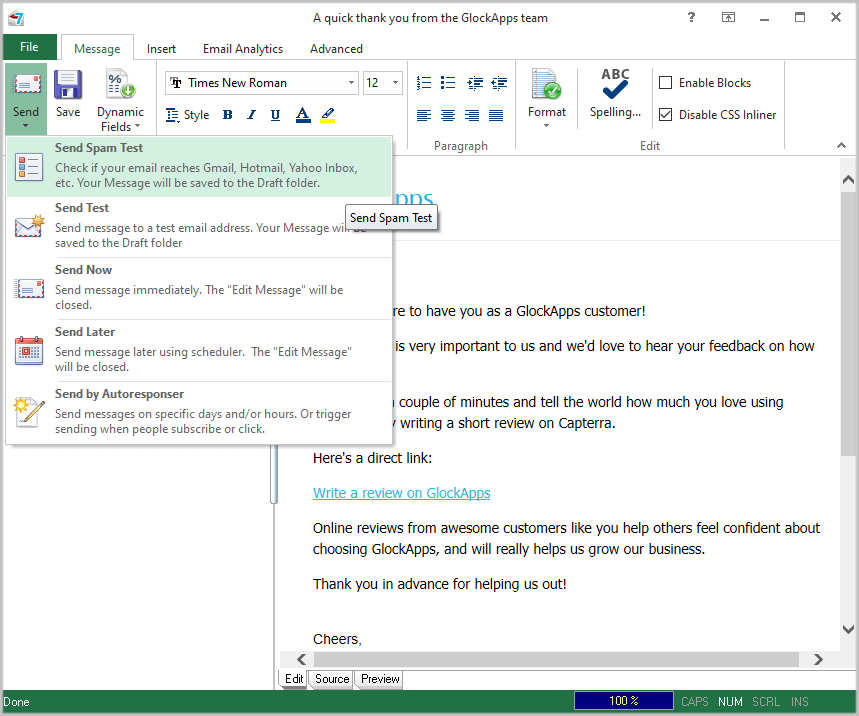
Task: Click the horizontal scrollbar left arrow
Action: [x=301, y=659]
